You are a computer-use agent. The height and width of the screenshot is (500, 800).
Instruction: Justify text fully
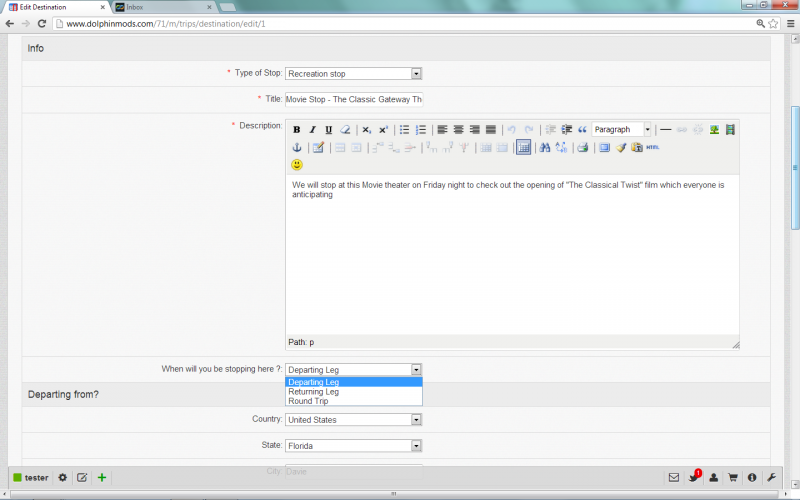coord(491,130)
